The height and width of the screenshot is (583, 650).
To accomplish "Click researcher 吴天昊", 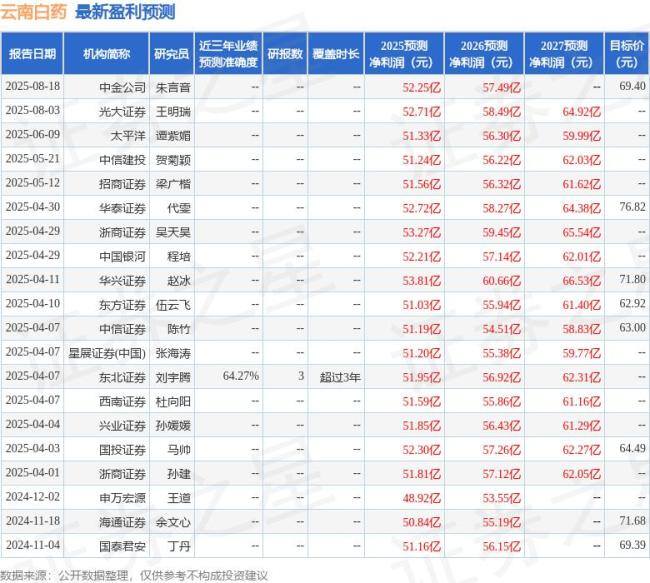I will tap(173, 232).
